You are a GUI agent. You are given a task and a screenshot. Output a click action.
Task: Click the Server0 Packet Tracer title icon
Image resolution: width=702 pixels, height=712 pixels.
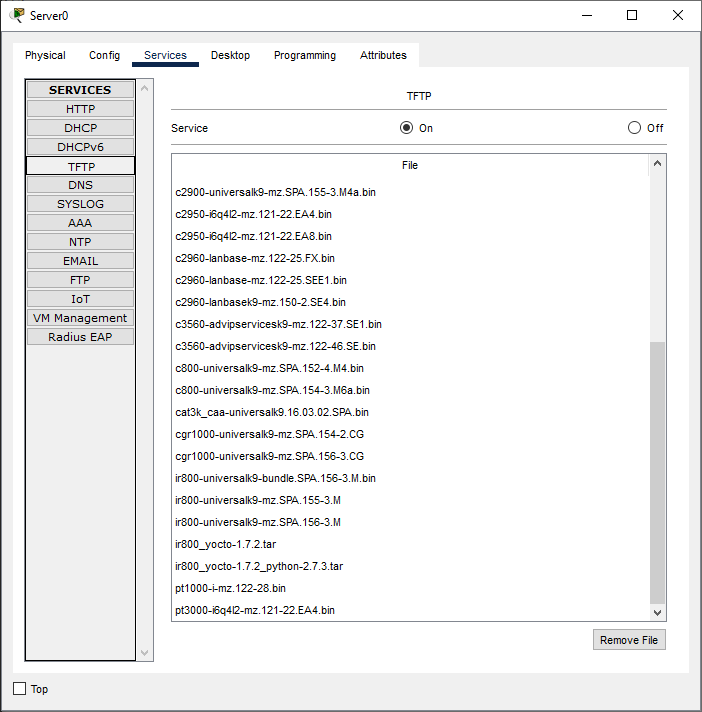coord(17,15)
